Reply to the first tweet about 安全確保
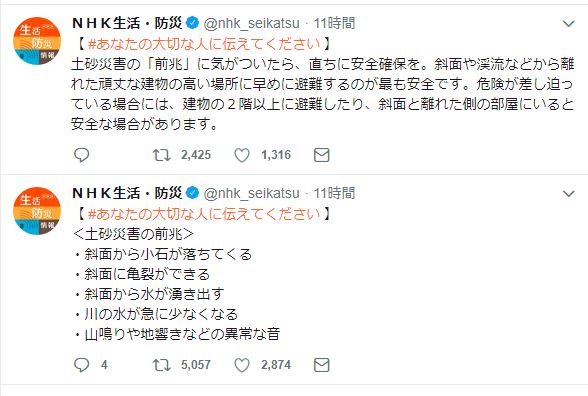588x396 pixels. tap(81, 155)
